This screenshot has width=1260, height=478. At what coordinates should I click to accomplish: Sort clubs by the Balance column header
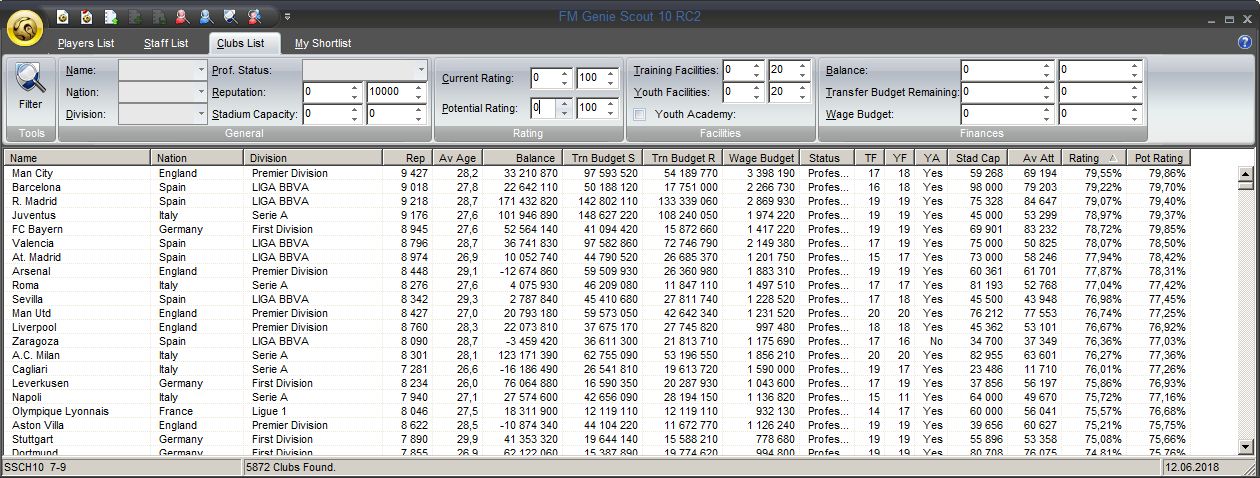[521, 158]
